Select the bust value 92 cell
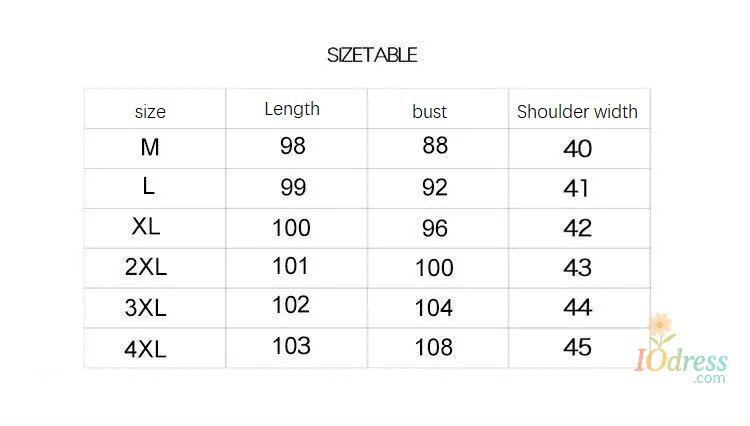 435,187
